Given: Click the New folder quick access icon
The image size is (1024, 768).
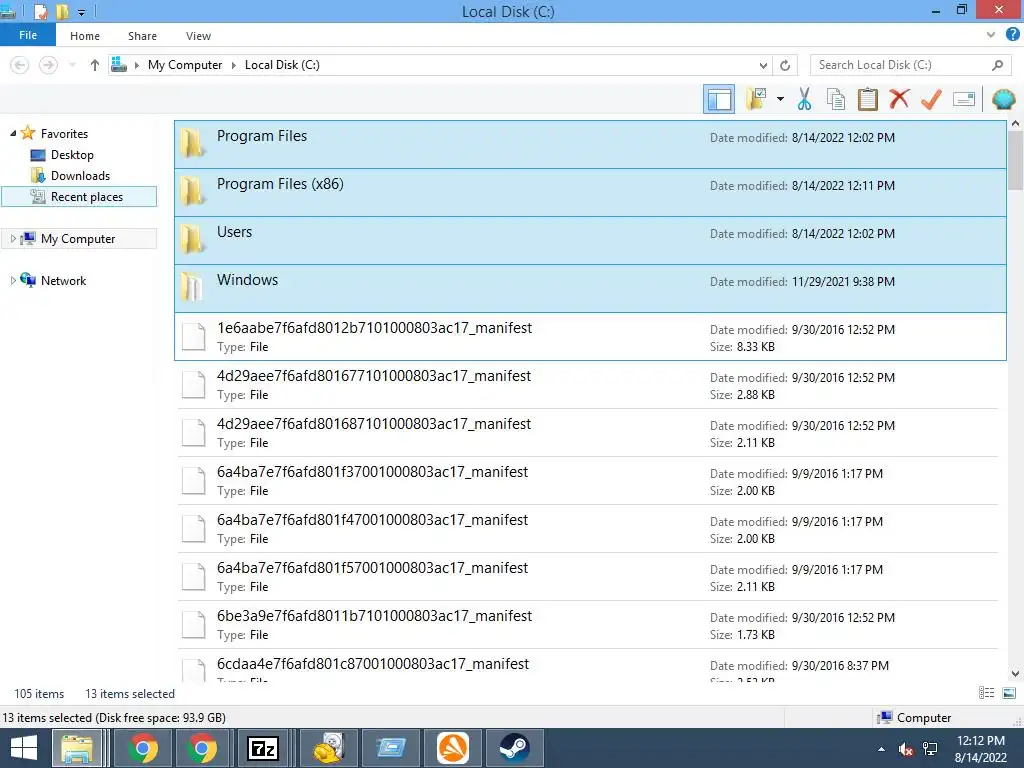Looking at the screenshot, I should coord(62,11).
